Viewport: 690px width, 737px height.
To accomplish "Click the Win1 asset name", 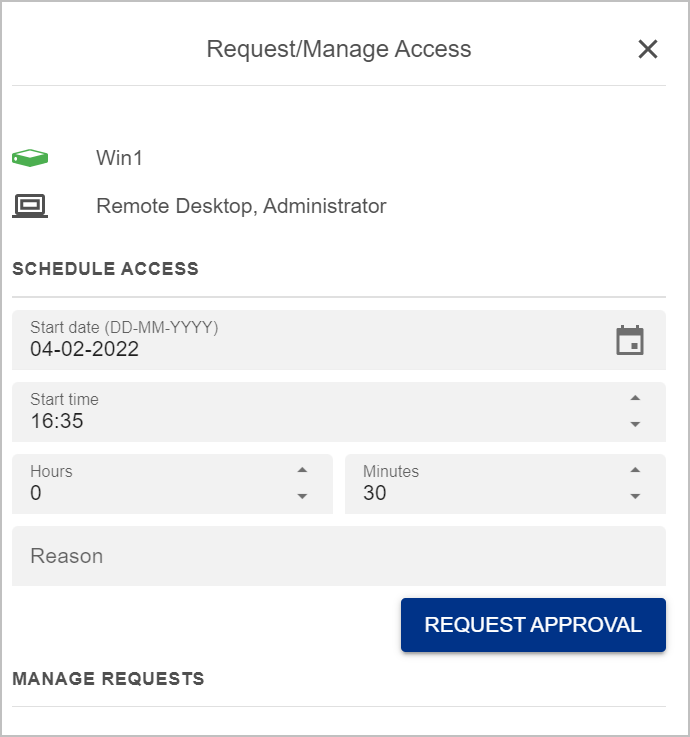I will 120,158.
